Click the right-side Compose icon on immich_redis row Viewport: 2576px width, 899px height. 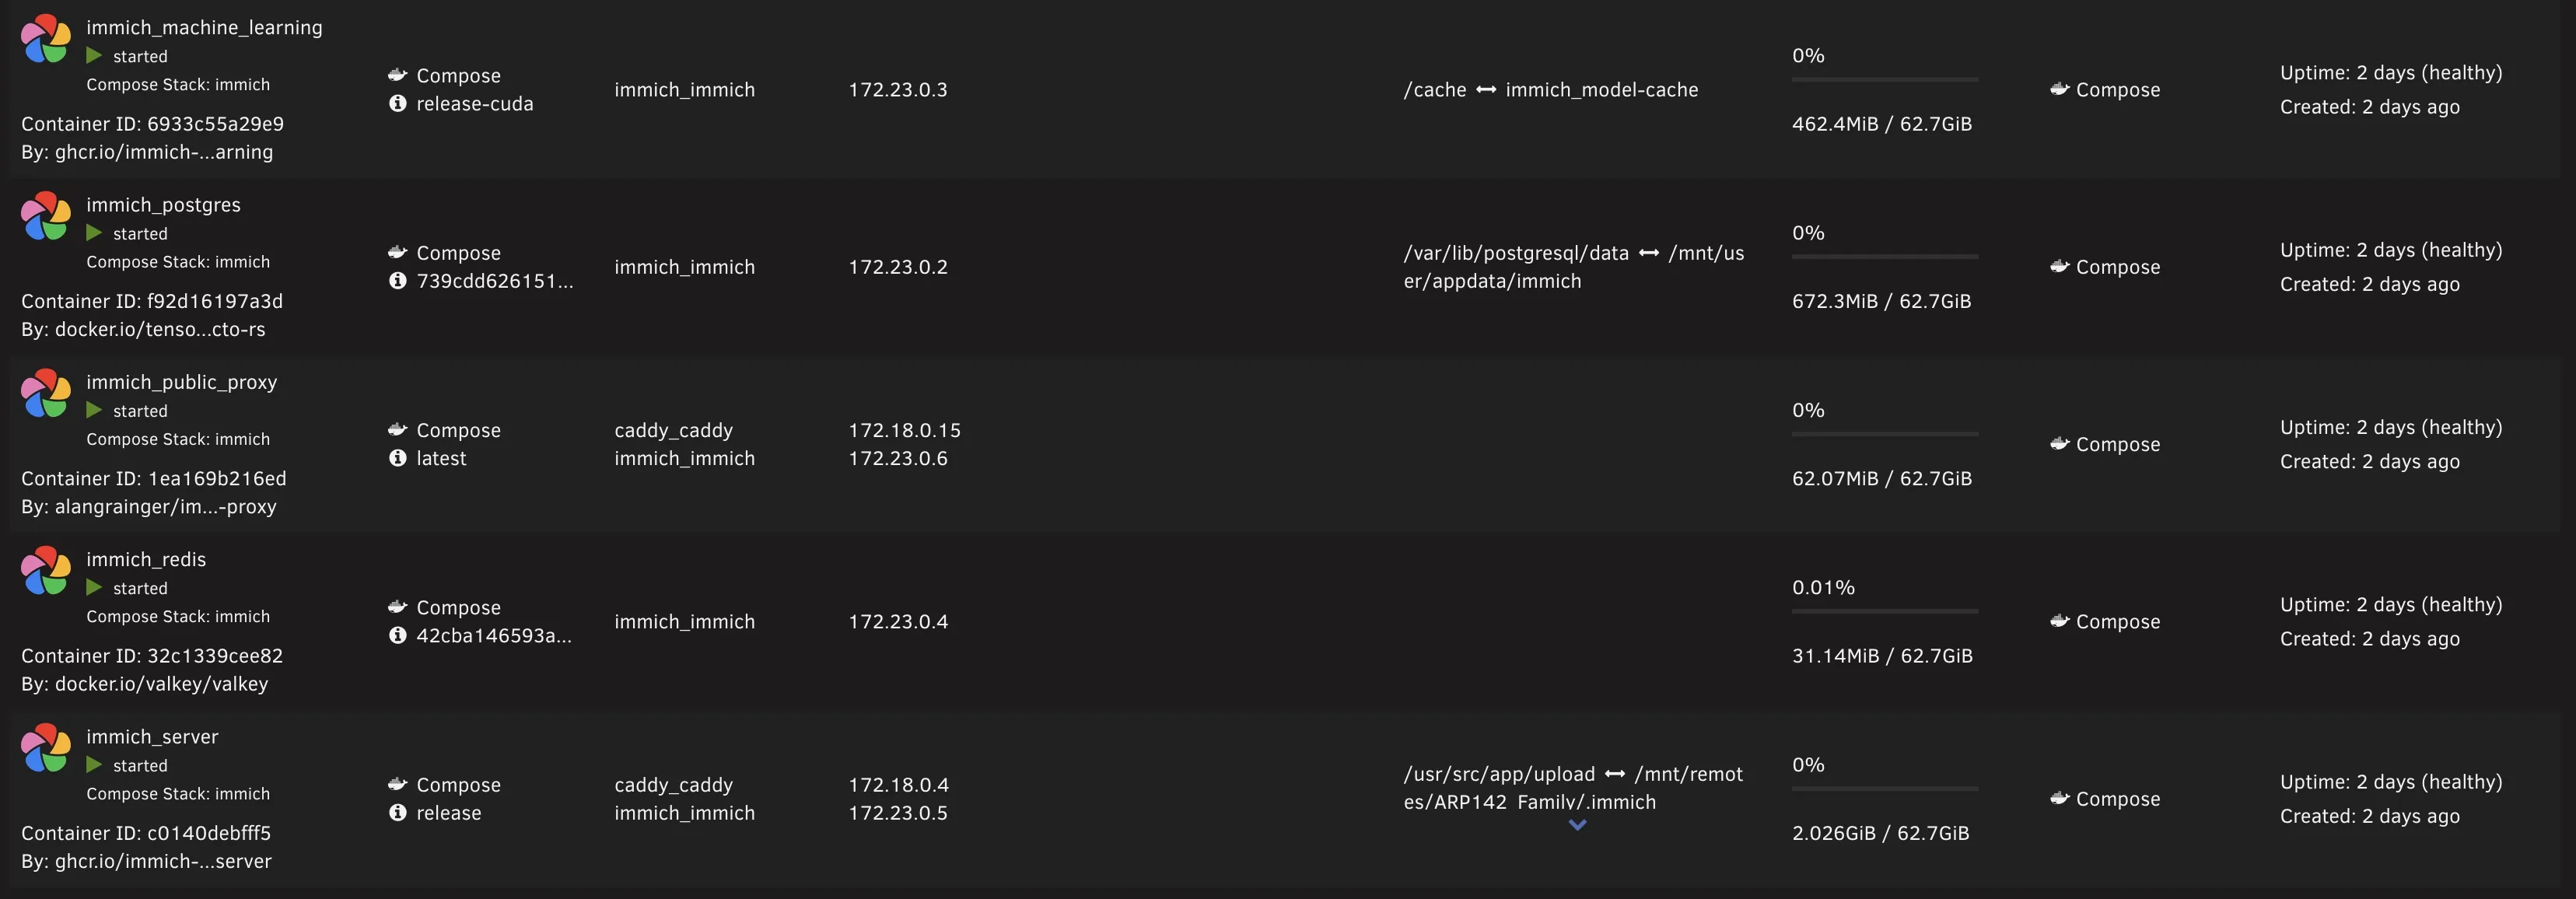pos(2061,621)
